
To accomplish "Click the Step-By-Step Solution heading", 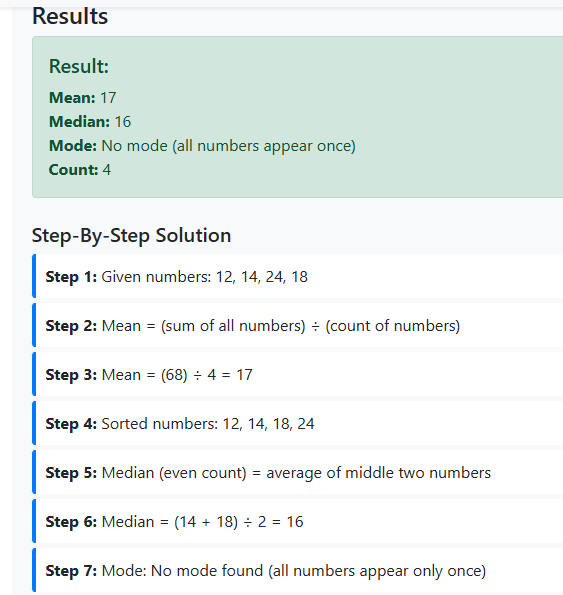I will pyautogui.click(x=131, y=235).
